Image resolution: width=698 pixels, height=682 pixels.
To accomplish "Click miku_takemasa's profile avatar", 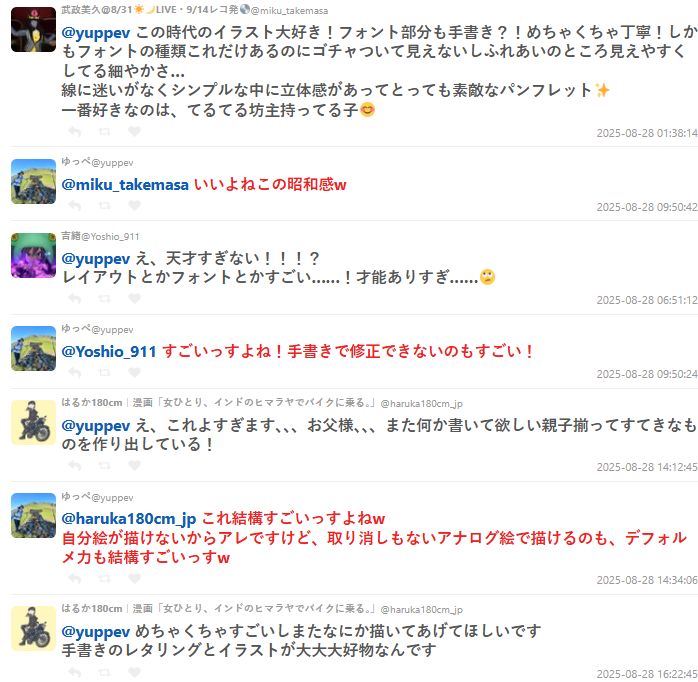I will [x=33, y=29].
